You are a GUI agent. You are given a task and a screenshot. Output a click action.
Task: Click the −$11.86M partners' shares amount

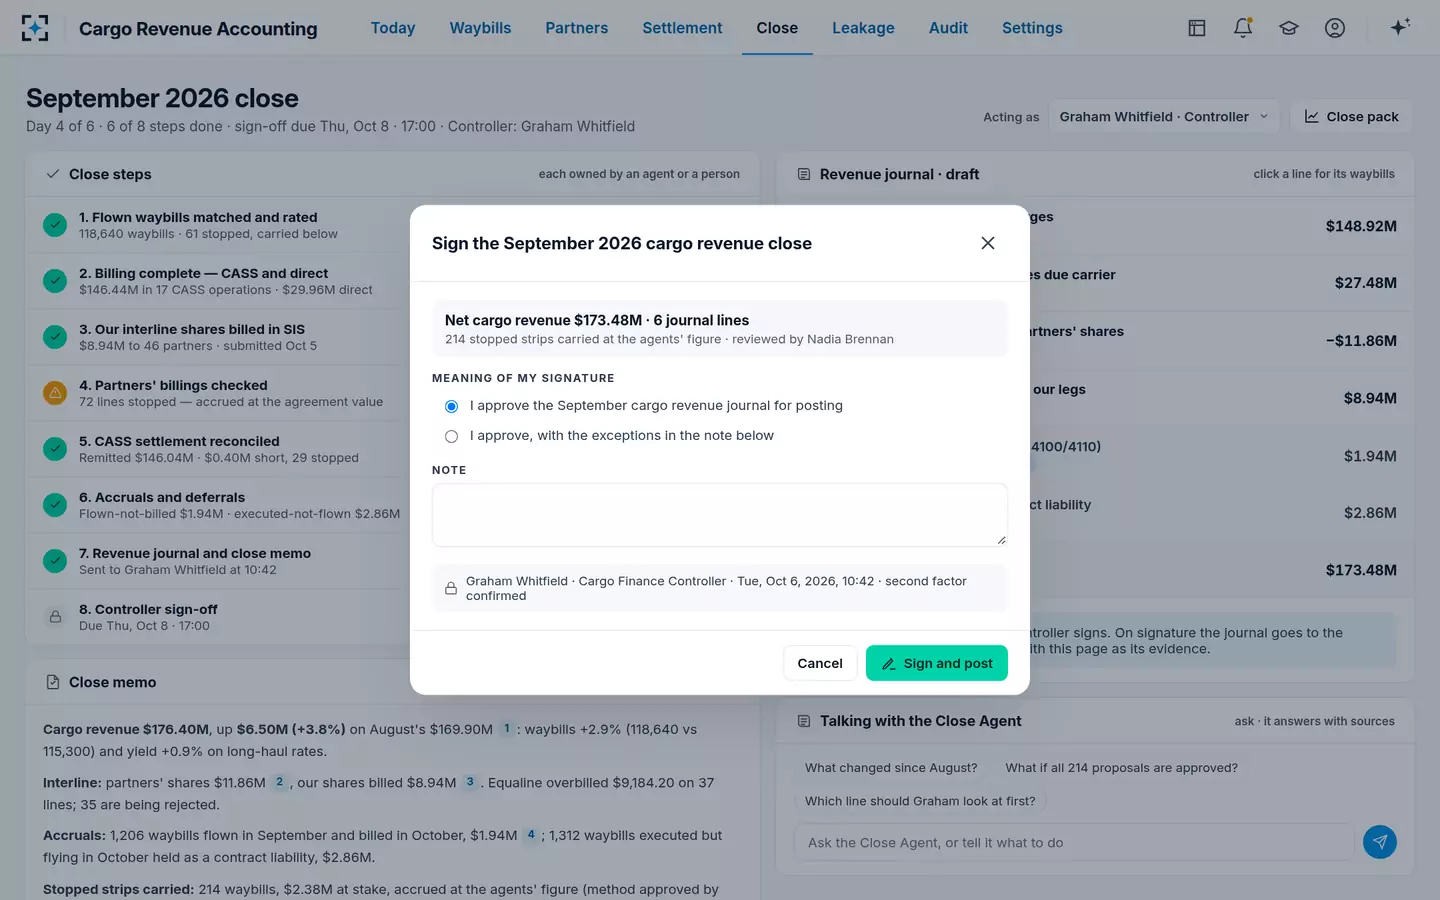point(1361,341)
